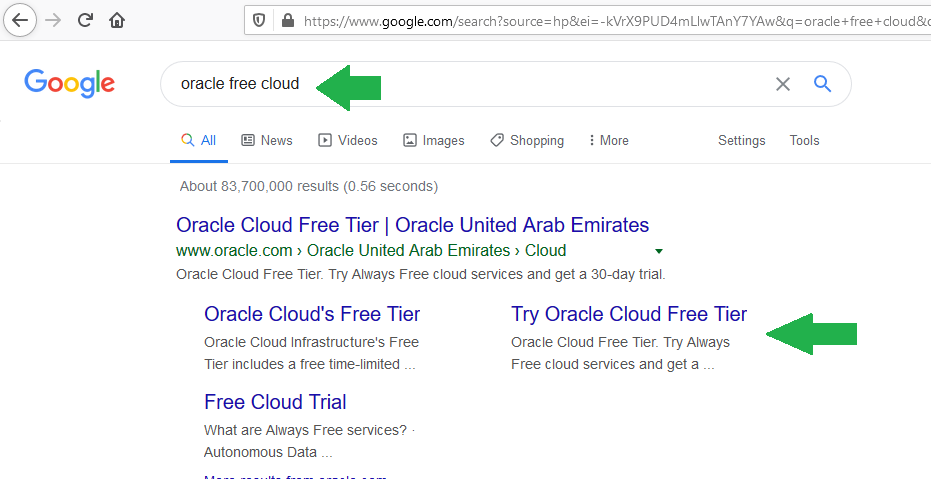Click the browser back arrow button
The height and width of the screenshot is (485, 931).
[20, 20]
